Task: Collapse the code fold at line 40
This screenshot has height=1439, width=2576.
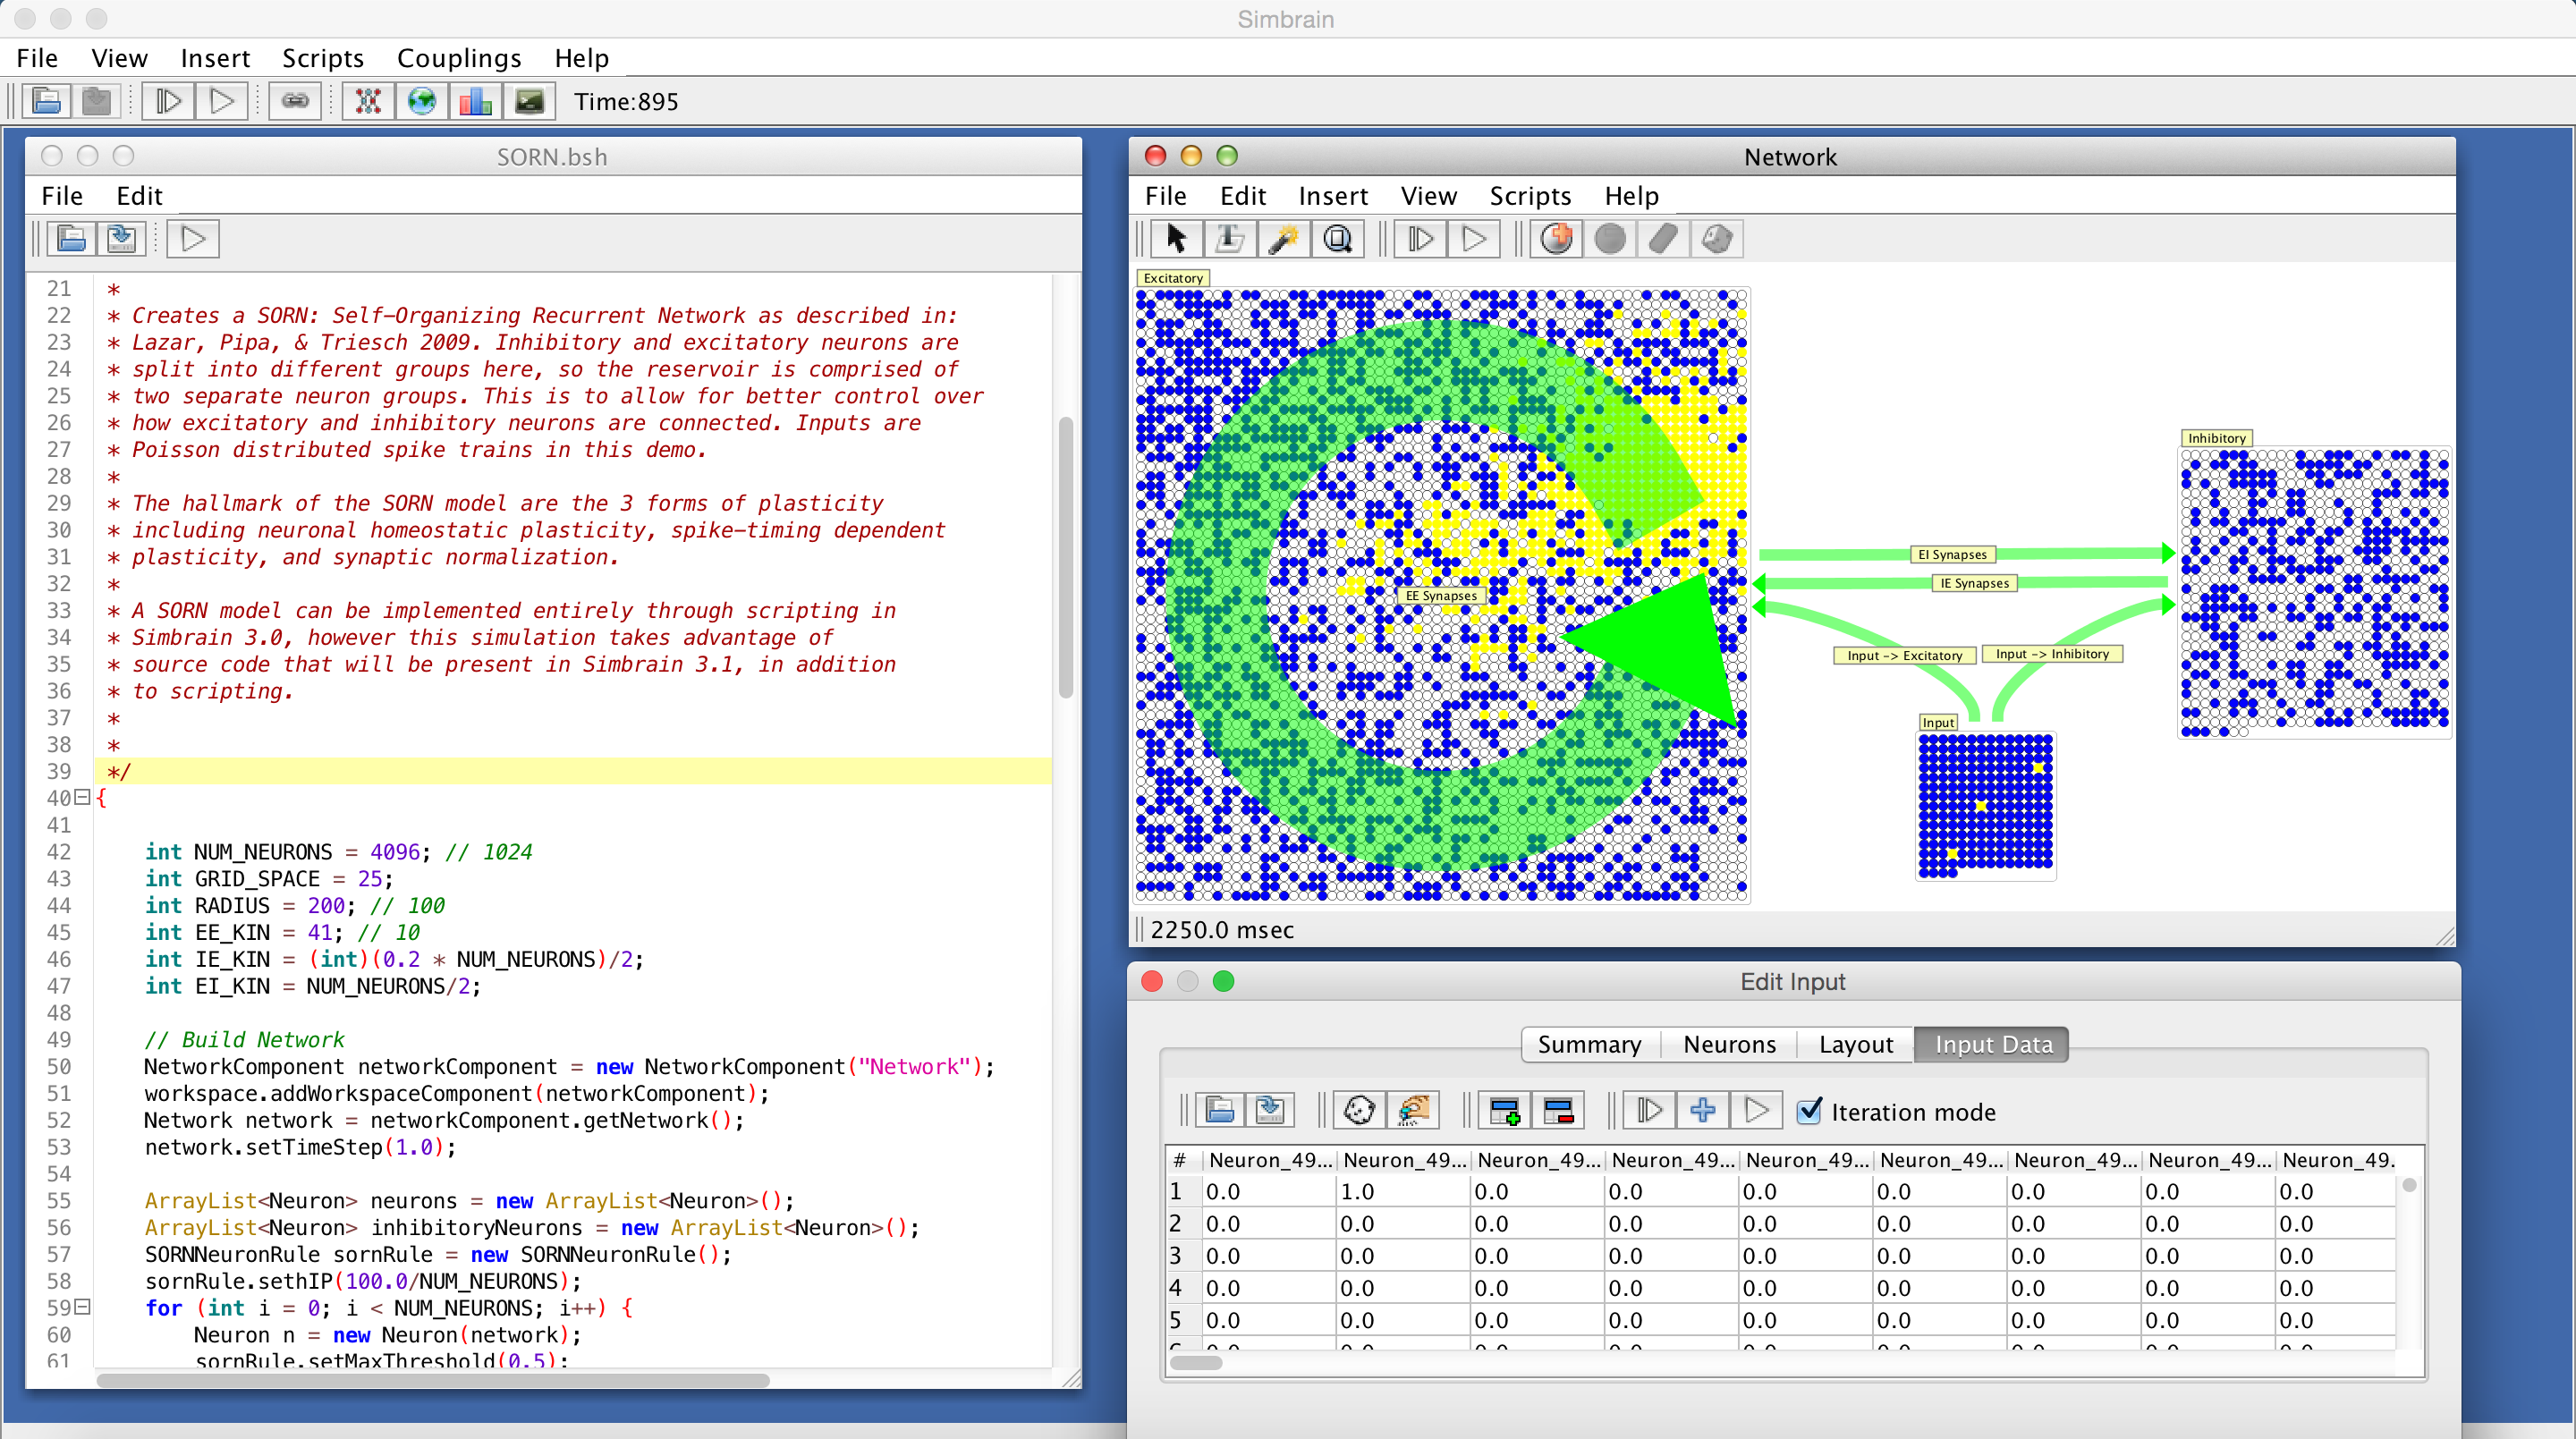Action: coord(84,797)
